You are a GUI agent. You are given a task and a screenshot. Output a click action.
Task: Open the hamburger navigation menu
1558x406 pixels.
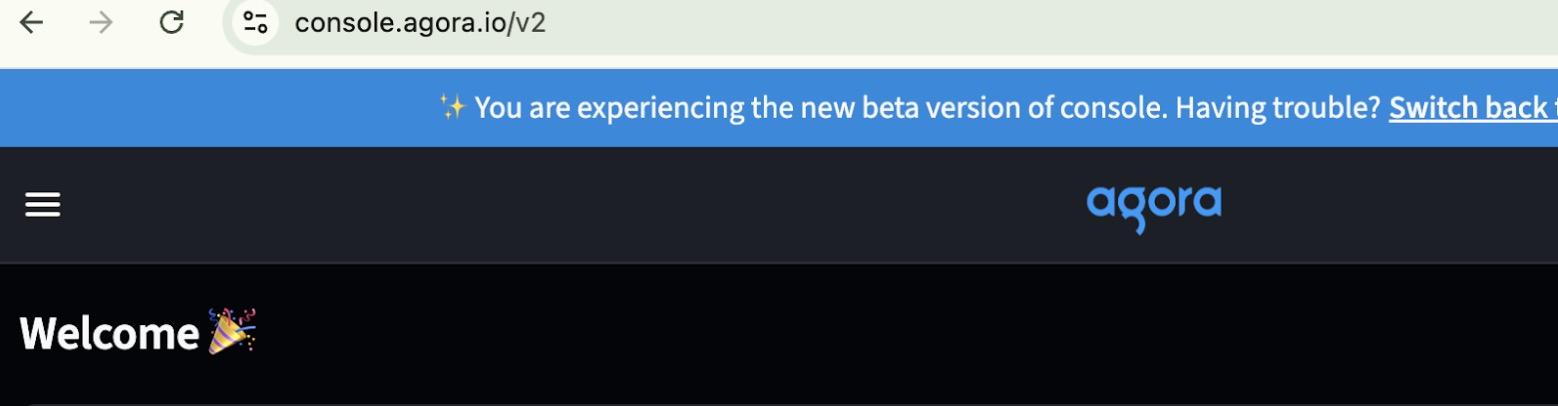[x=42, y=205]
